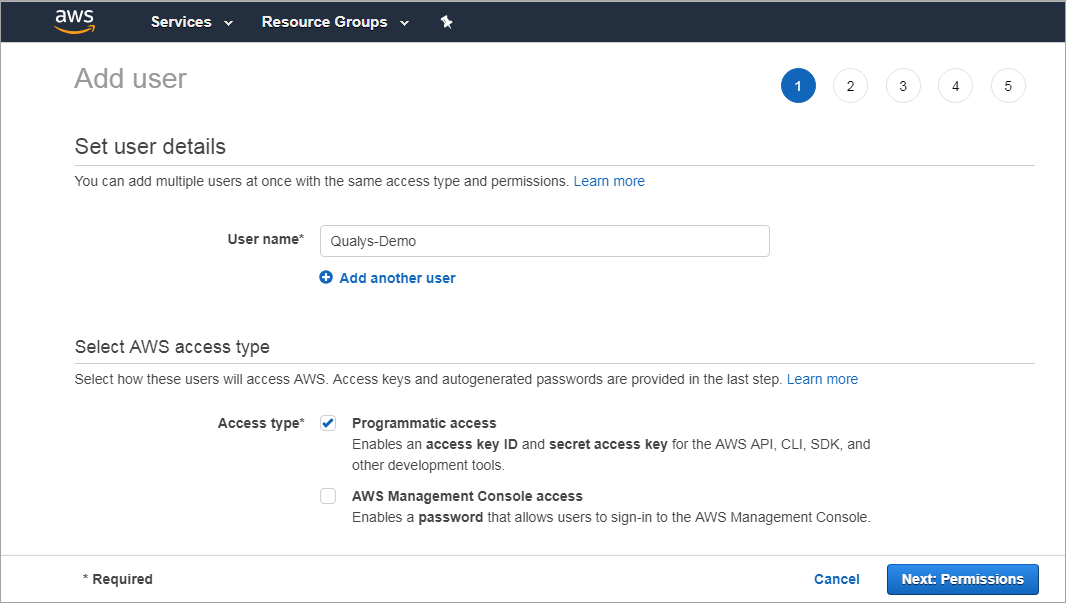This screenshot has width=1066, height=603.
Task: Enable AWS Management Console access
Action: [328, 495]
